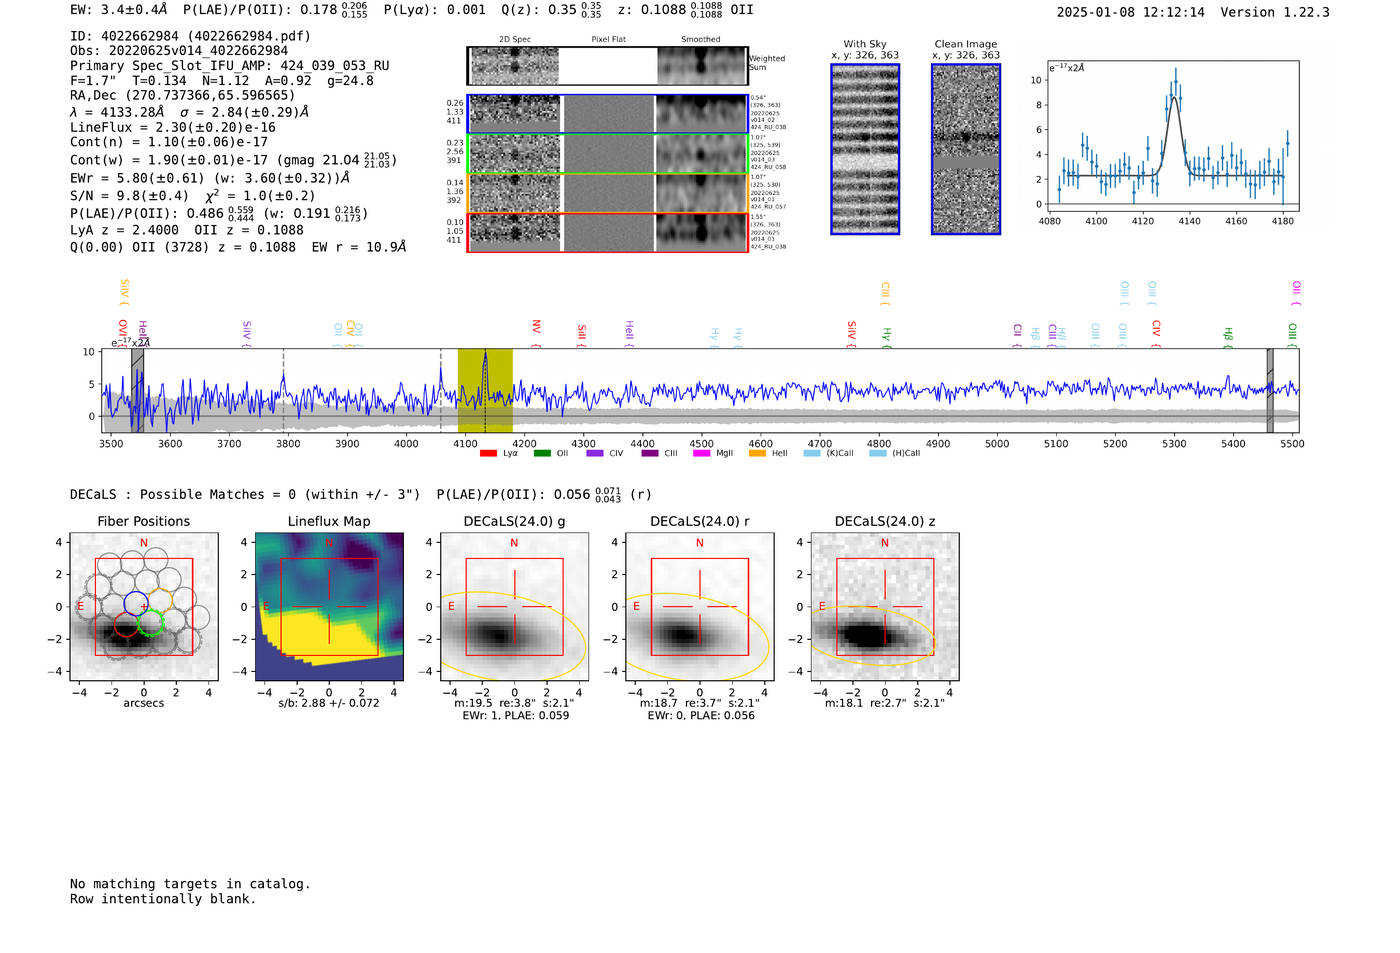Screen dimensions: 1400x953
Task: Open the DECaLS(24.0) r image
Action: coord(699,606)
